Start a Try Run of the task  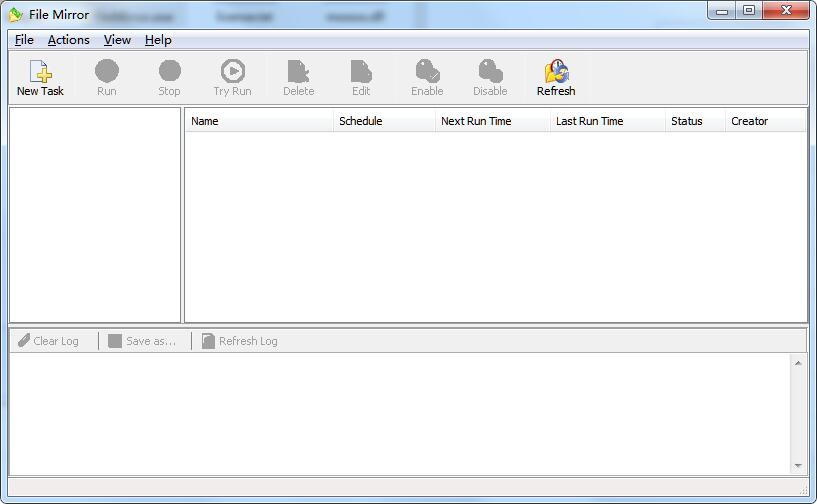point(232,78)
